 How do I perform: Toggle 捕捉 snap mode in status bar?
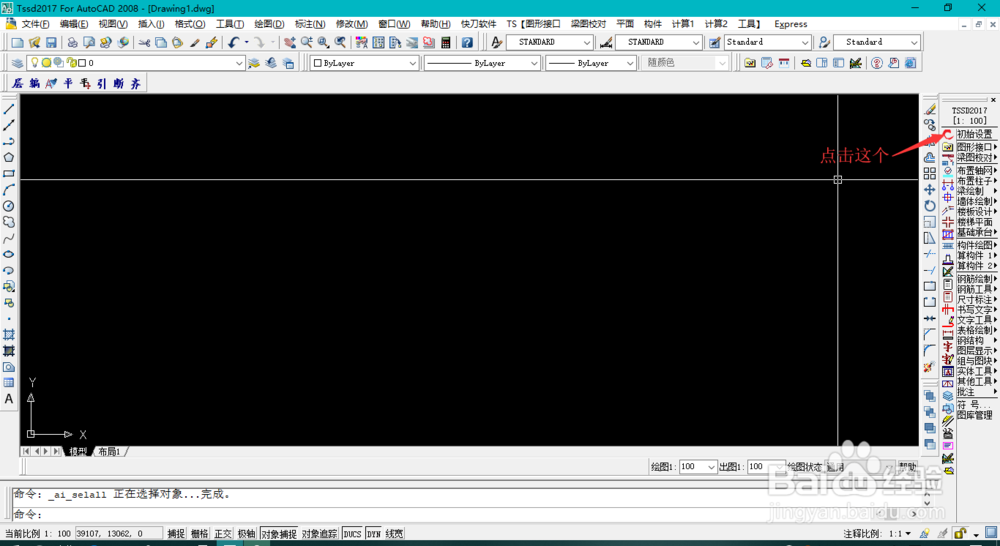[176, 534]
